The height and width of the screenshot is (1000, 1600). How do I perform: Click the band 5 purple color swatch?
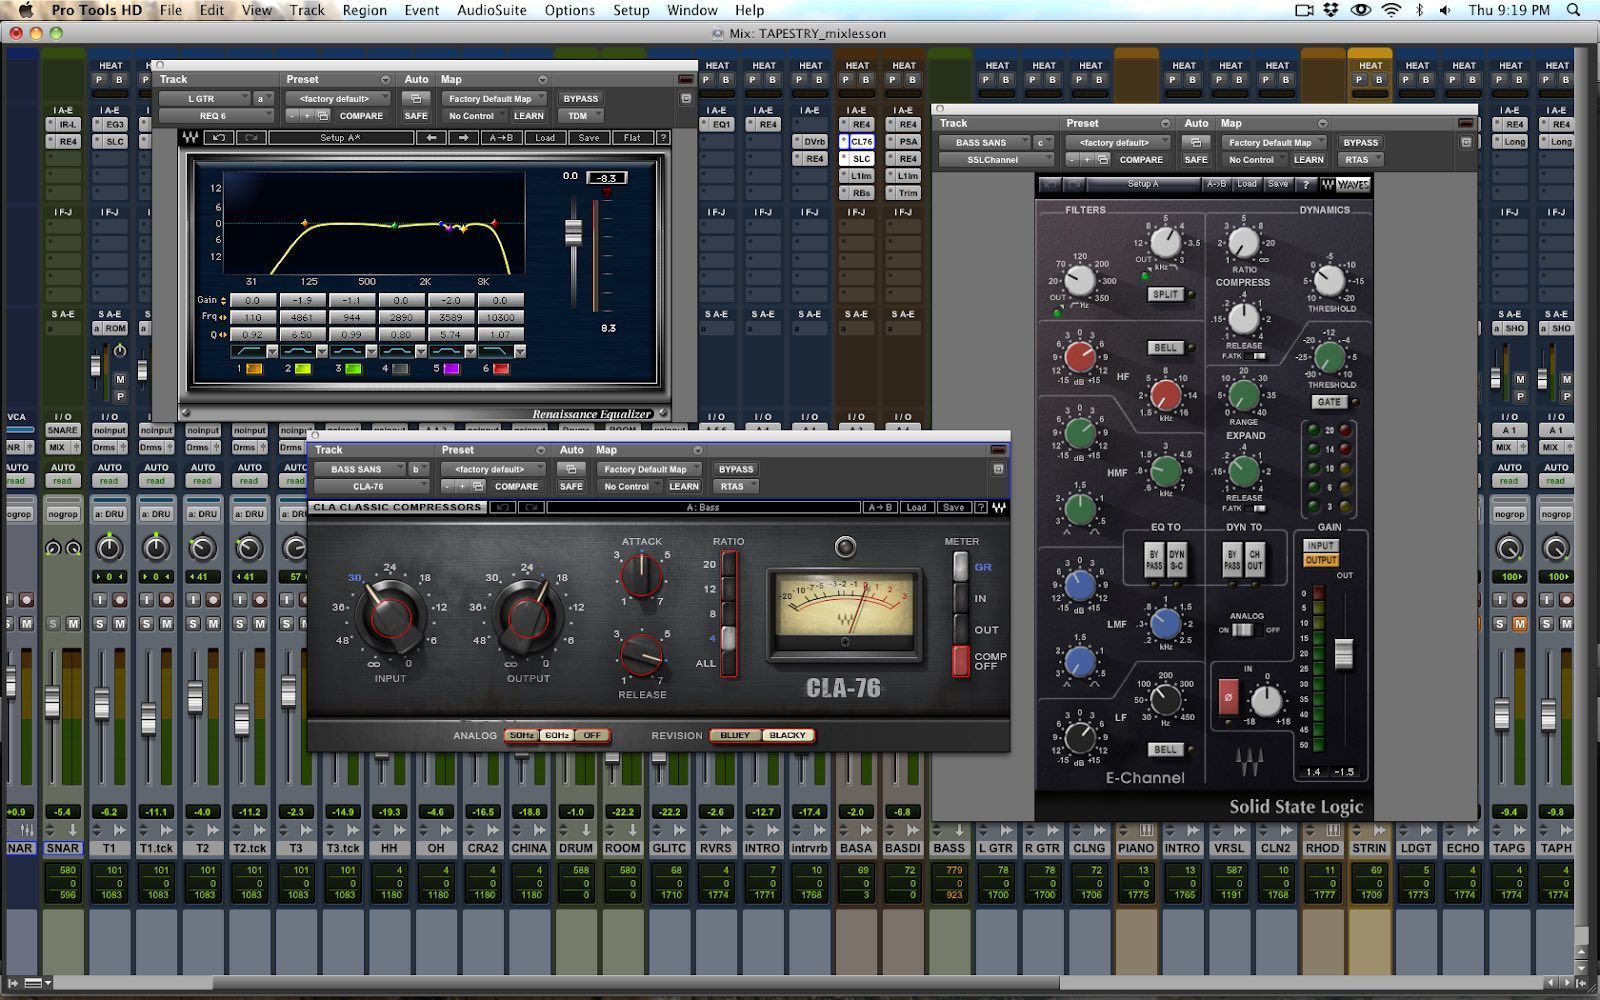click(x=451, y=369)
